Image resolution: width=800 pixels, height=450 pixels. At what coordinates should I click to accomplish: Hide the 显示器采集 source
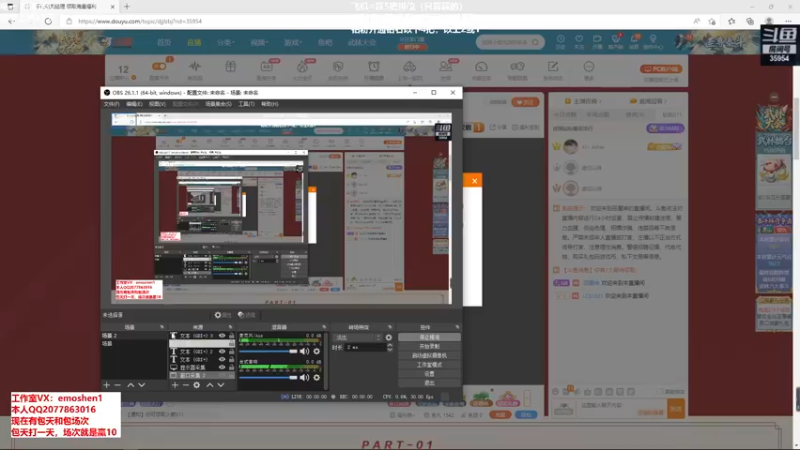(222, 367)
